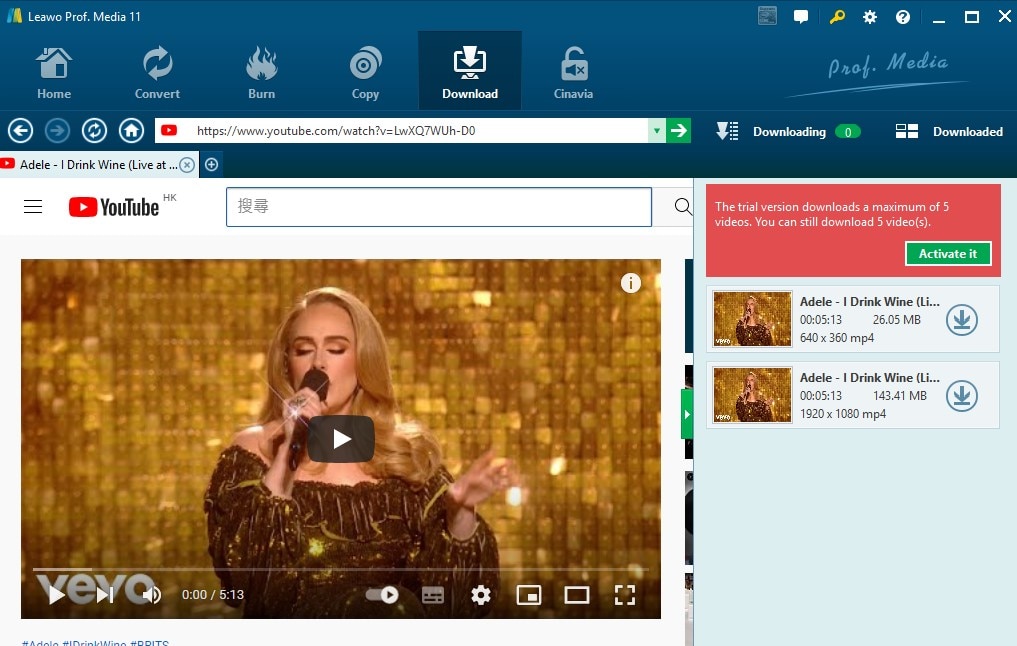The height and width of the screenshot is (646, 1017).
Task: Switch to theater mode
Action: [x=577, y=595]
